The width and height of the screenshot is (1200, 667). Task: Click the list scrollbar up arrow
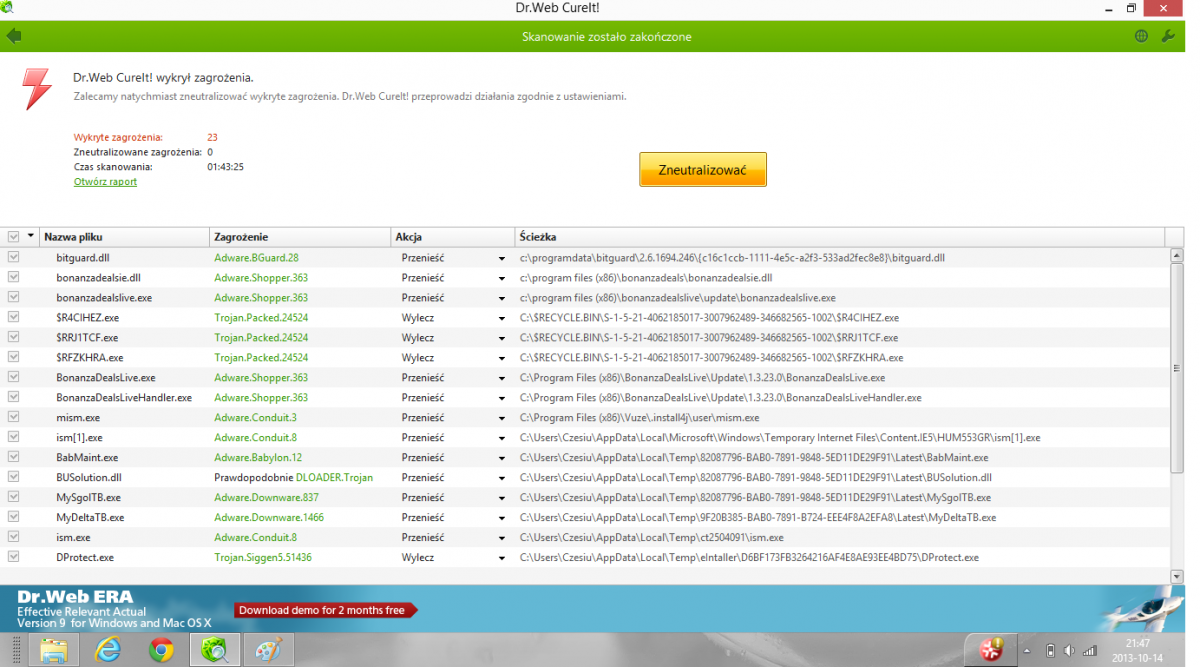coord(1177,256)
